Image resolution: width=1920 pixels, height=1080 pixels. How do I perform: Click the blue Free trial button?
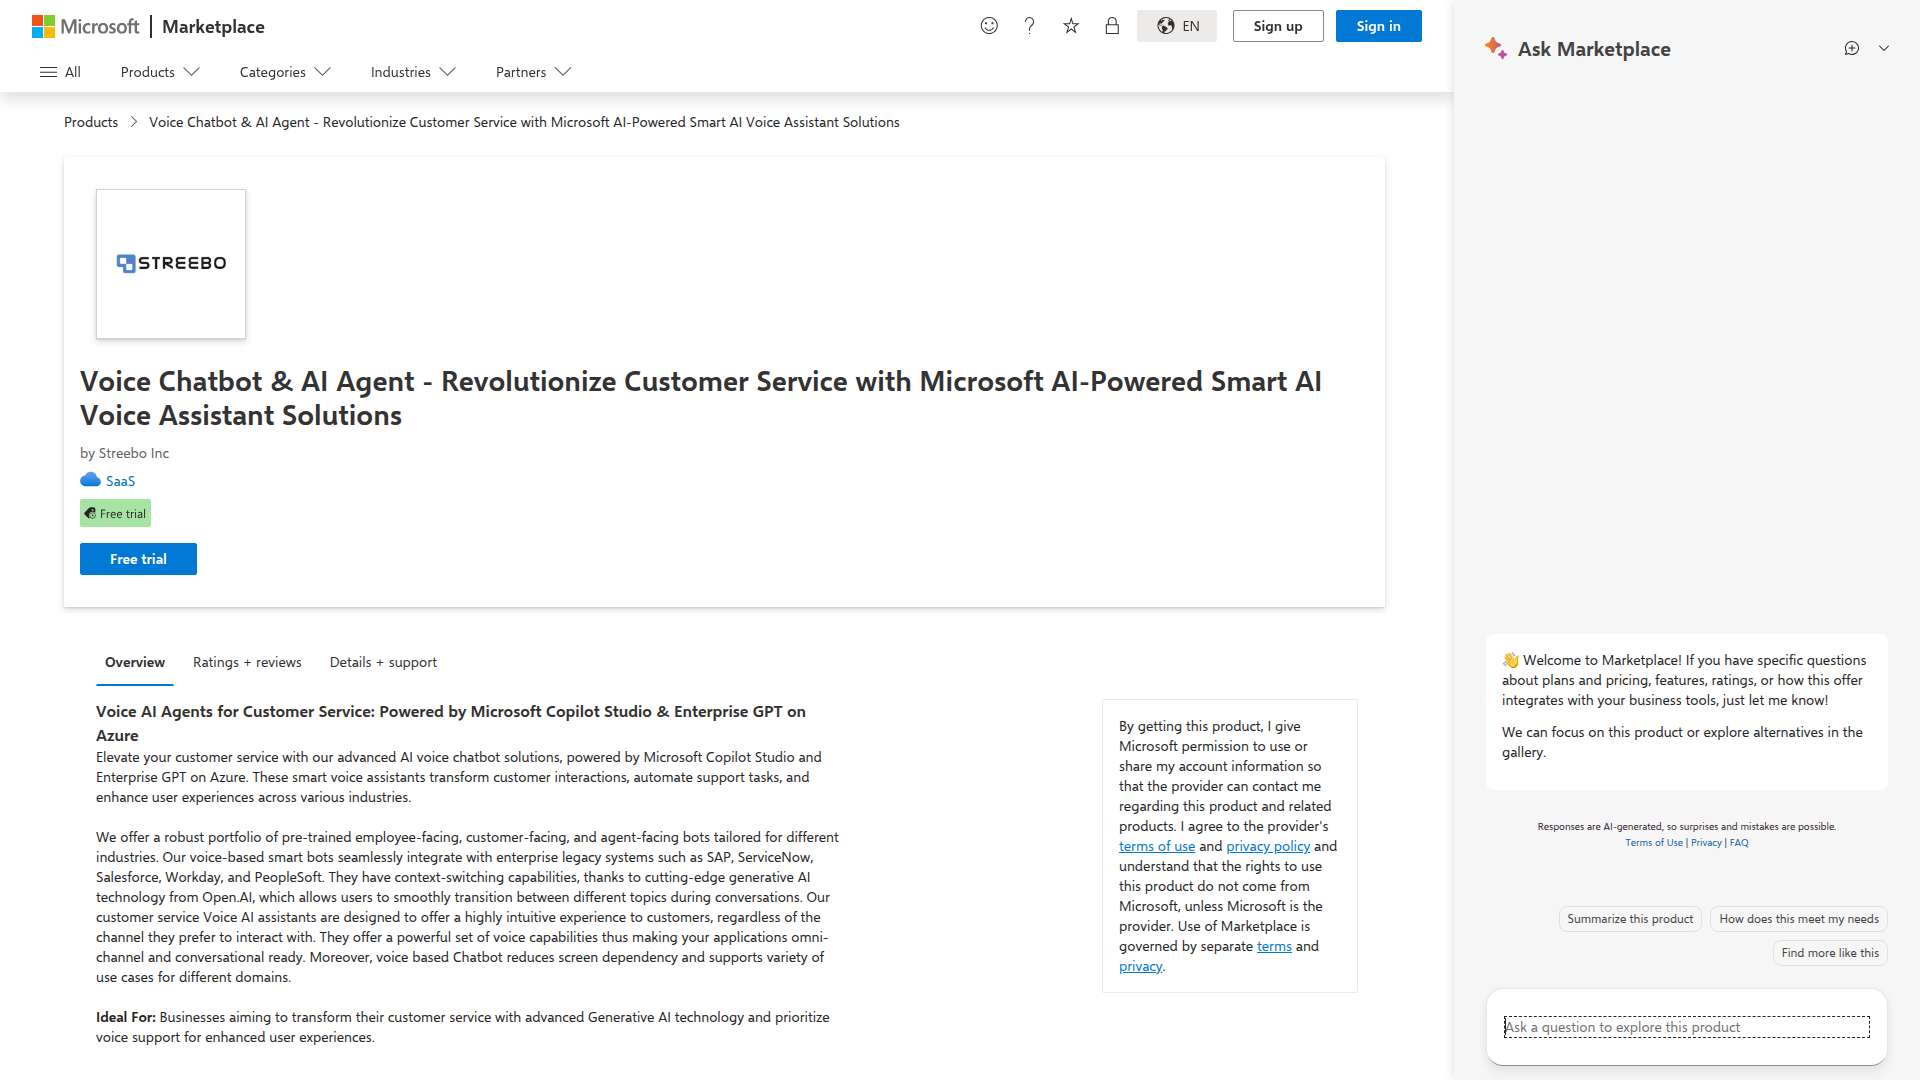[138, 559]
